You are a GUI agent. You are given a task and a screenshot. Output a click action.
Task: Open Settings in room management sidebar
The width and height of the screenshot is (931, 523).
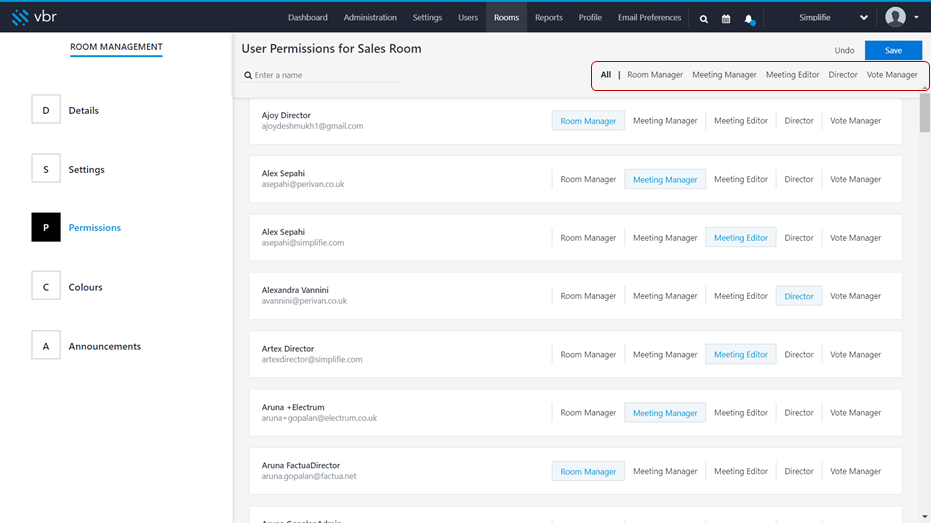pyautogui.click(x=87, y=169)
